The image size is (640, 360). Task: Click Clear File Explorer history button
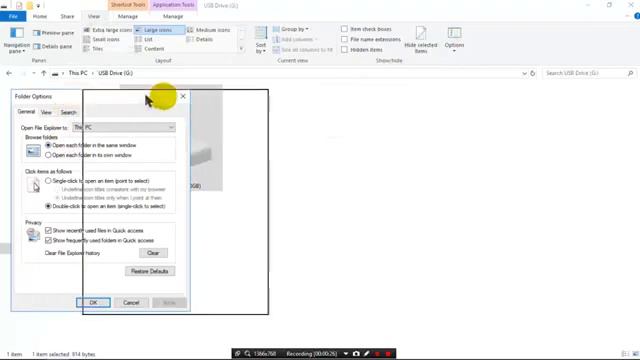tap(153, 253)
